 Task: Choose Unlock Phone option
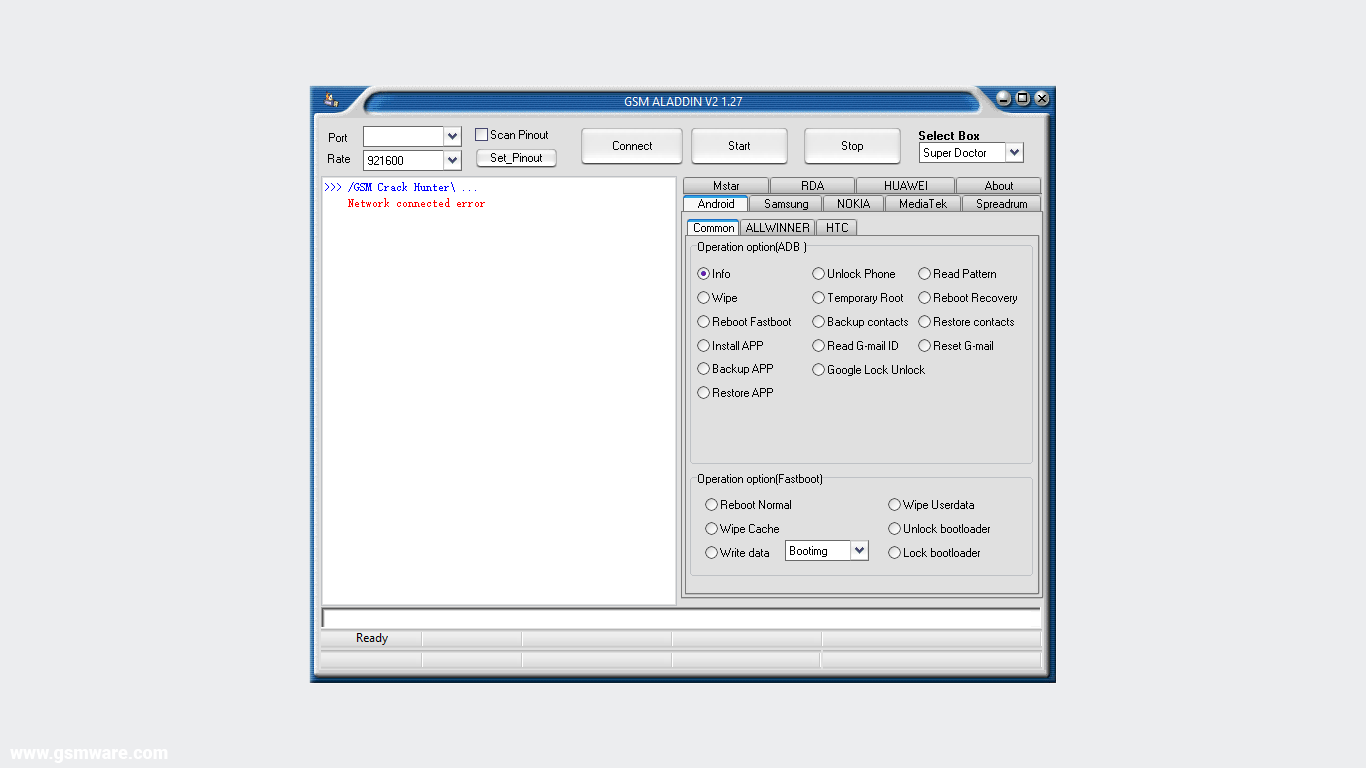click(x=818, y=273)
